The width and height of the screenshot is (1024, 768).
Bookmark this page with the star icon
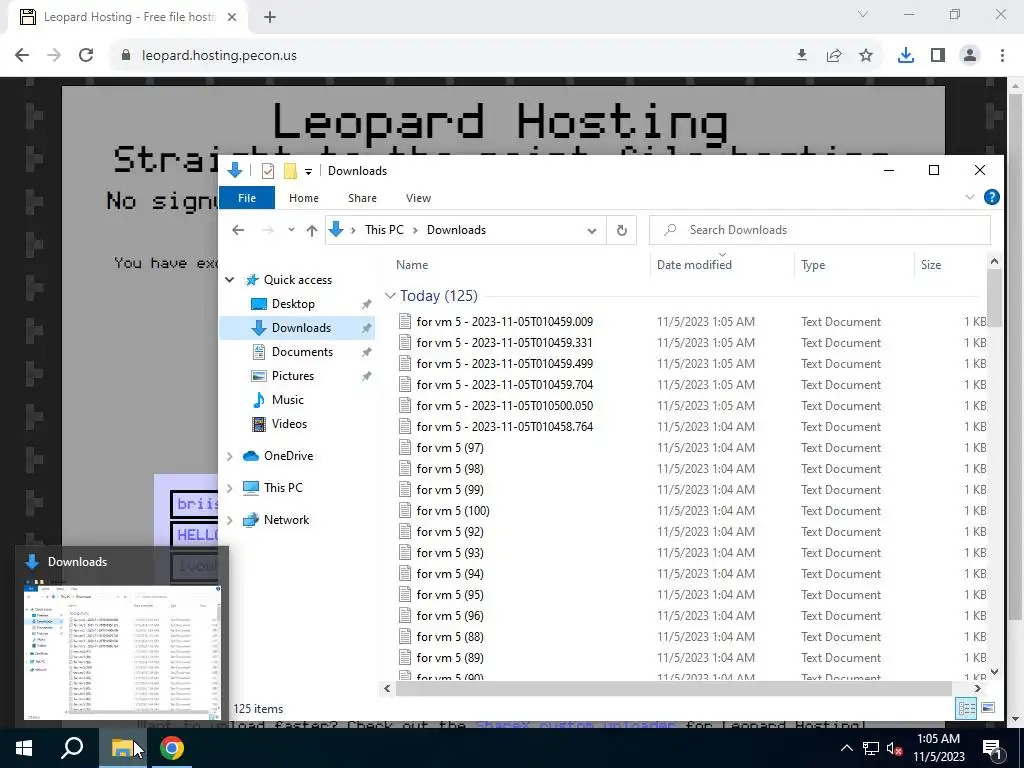(866, 56)
